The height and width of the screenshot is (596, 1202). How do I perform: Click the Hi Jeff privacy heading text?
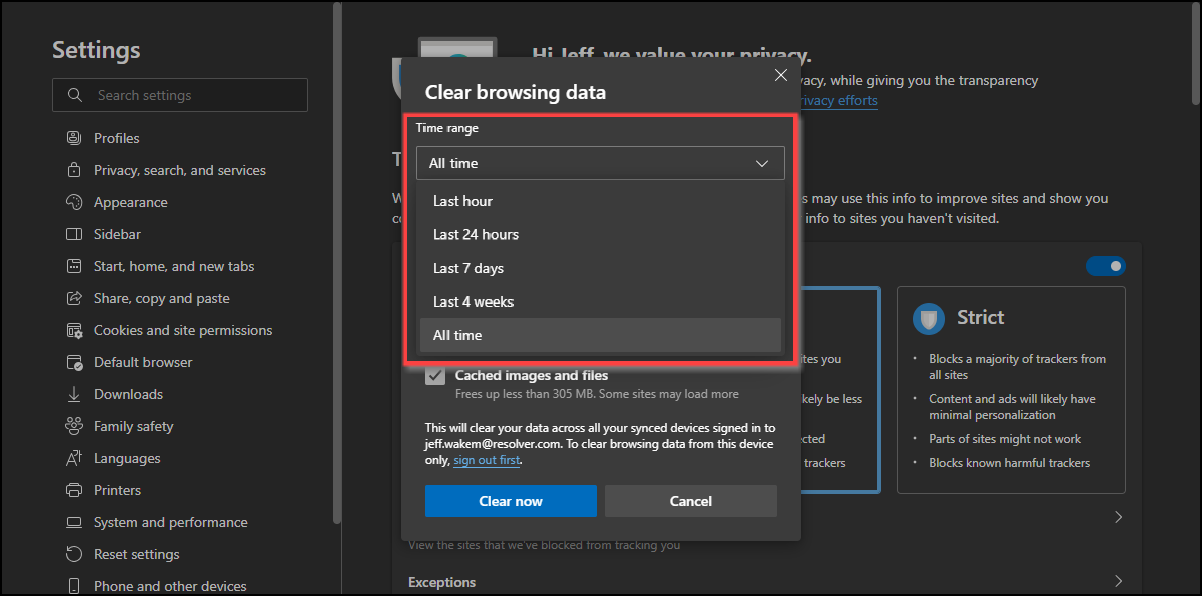click(671, 55)
